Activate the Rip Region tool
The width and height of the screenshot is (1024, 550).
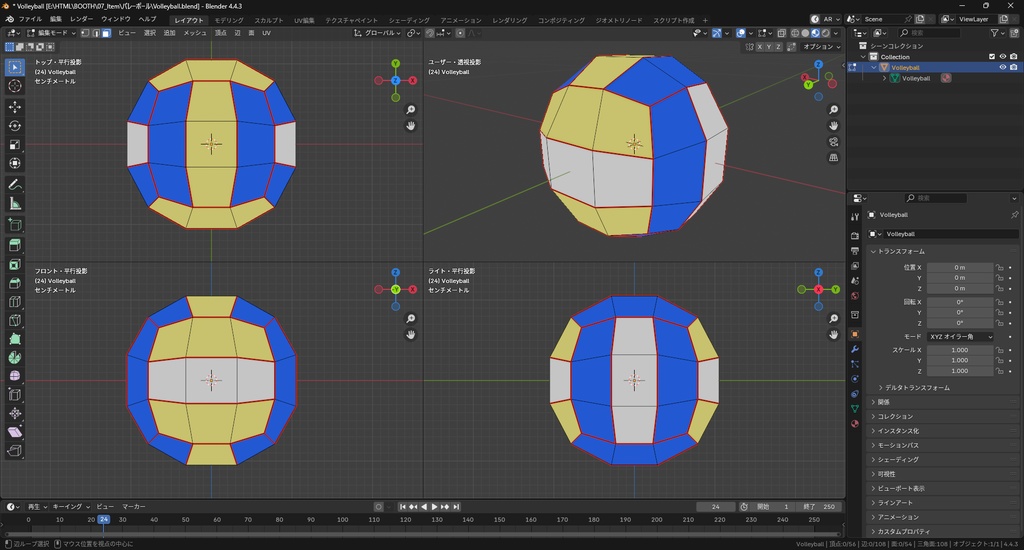point(15,451)
